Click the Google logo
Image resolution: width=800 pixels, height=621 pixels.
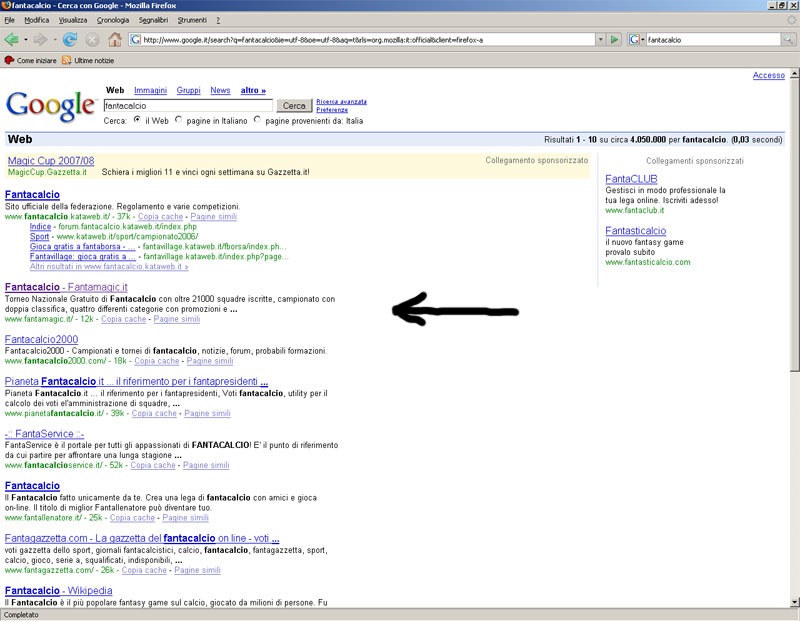point(50,106)
